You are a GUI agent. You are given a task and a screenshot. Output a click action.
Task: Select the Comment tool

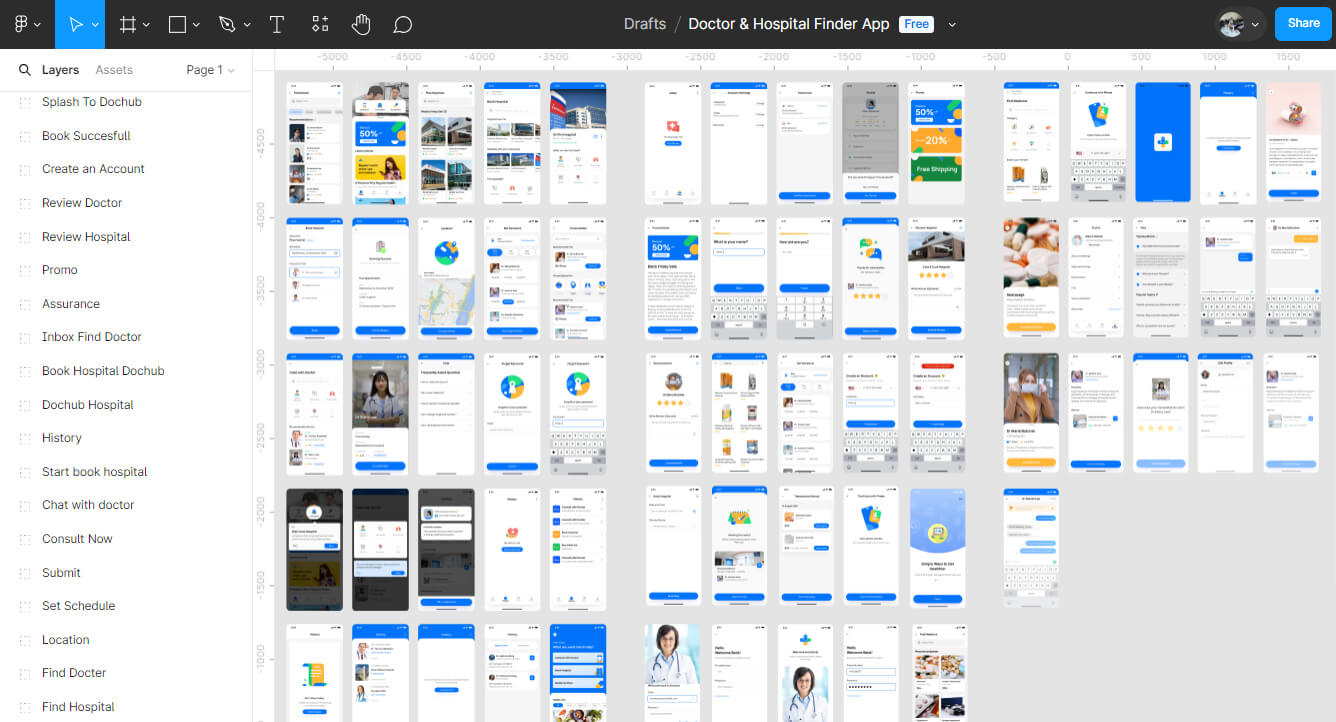pyautogui.click(x=402, y=24)
